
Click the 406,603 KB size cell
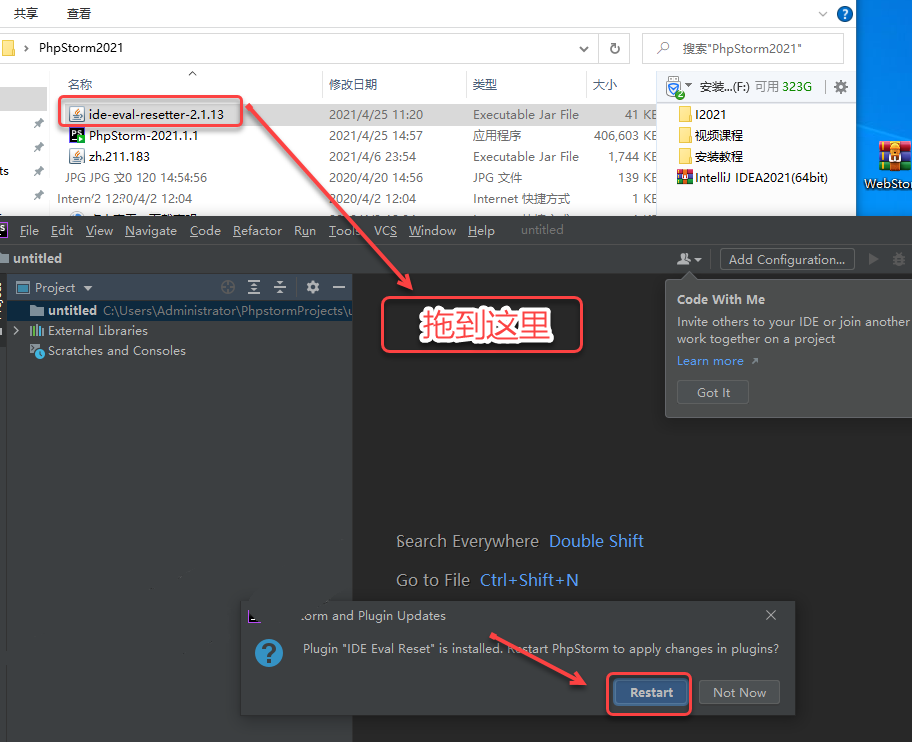point(625,135)
